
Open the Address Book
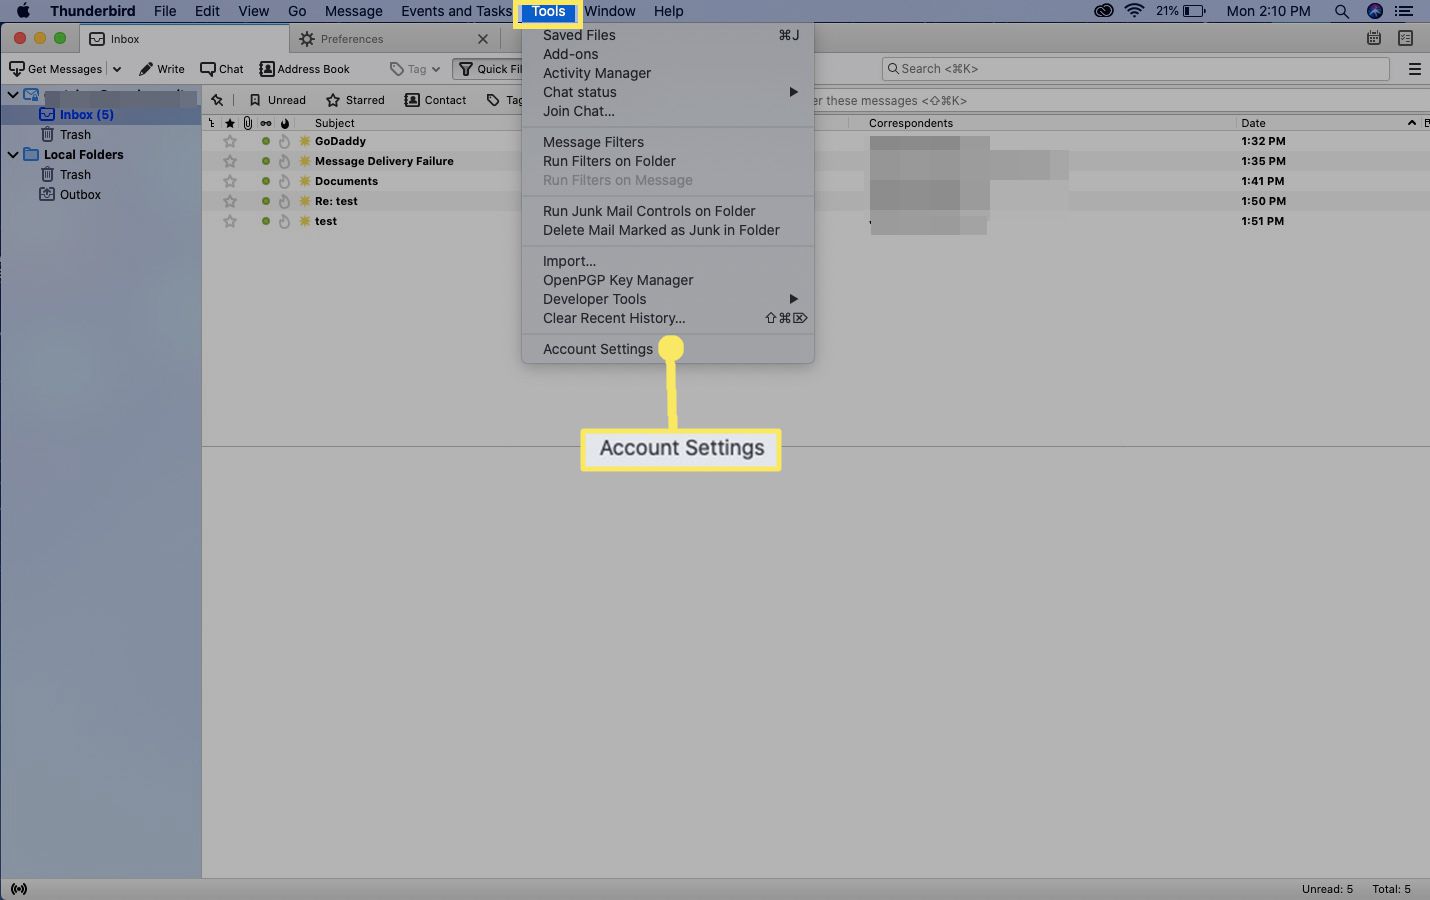tap(304, 69)
